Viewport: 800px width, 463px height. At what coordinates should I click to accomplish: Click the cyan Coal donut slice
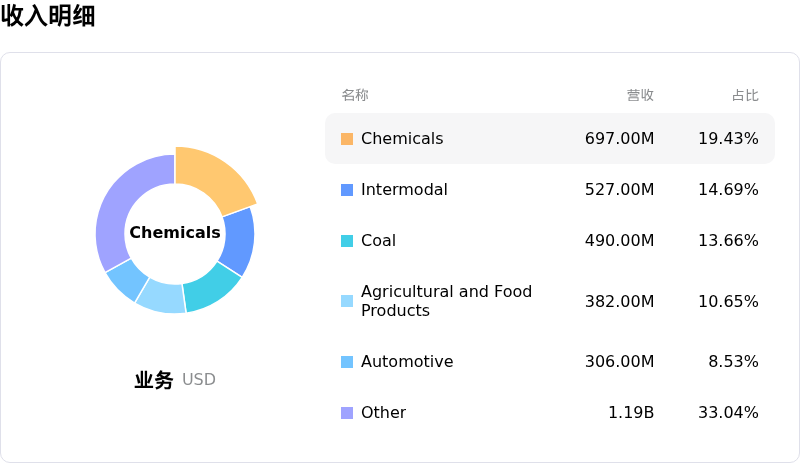(211, 288)
